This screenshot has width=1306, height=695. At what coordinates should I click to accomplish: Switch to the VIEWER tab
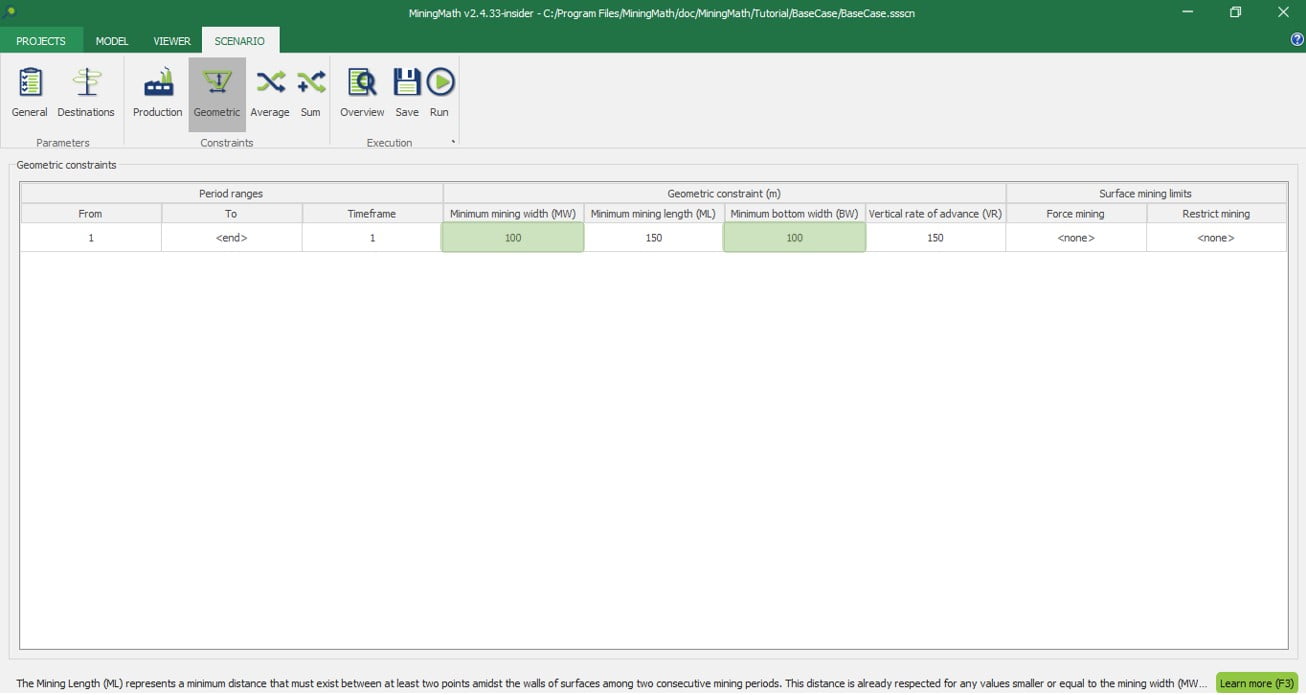(x=172, y=41)
